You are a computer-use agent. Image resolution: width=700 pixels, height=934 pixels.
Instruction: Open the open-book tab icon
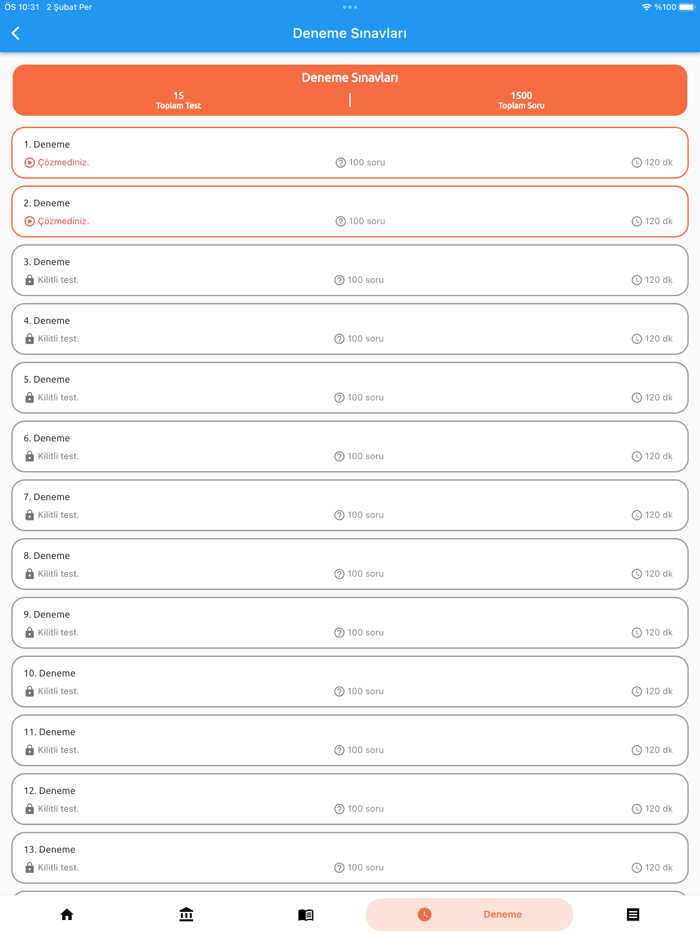coord(306,914)
